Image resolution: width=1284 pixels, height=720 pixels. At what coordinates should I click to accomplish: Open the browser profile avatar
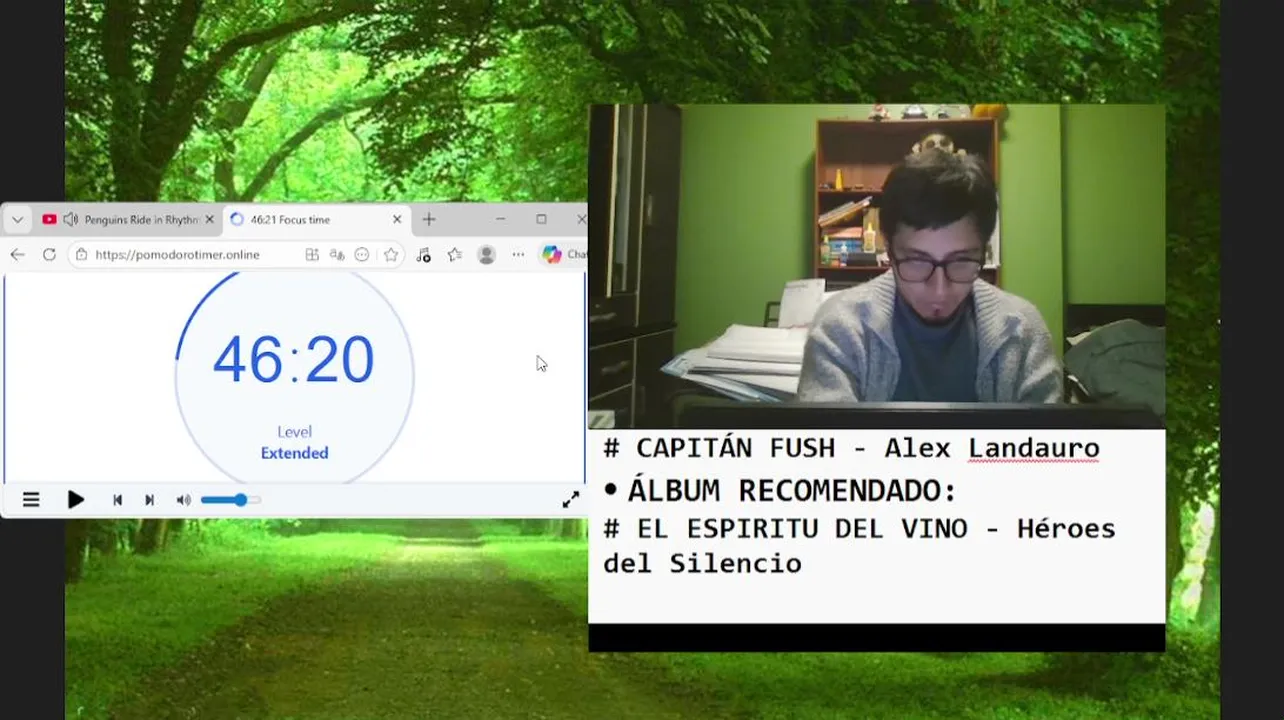[x=487, y=255]
